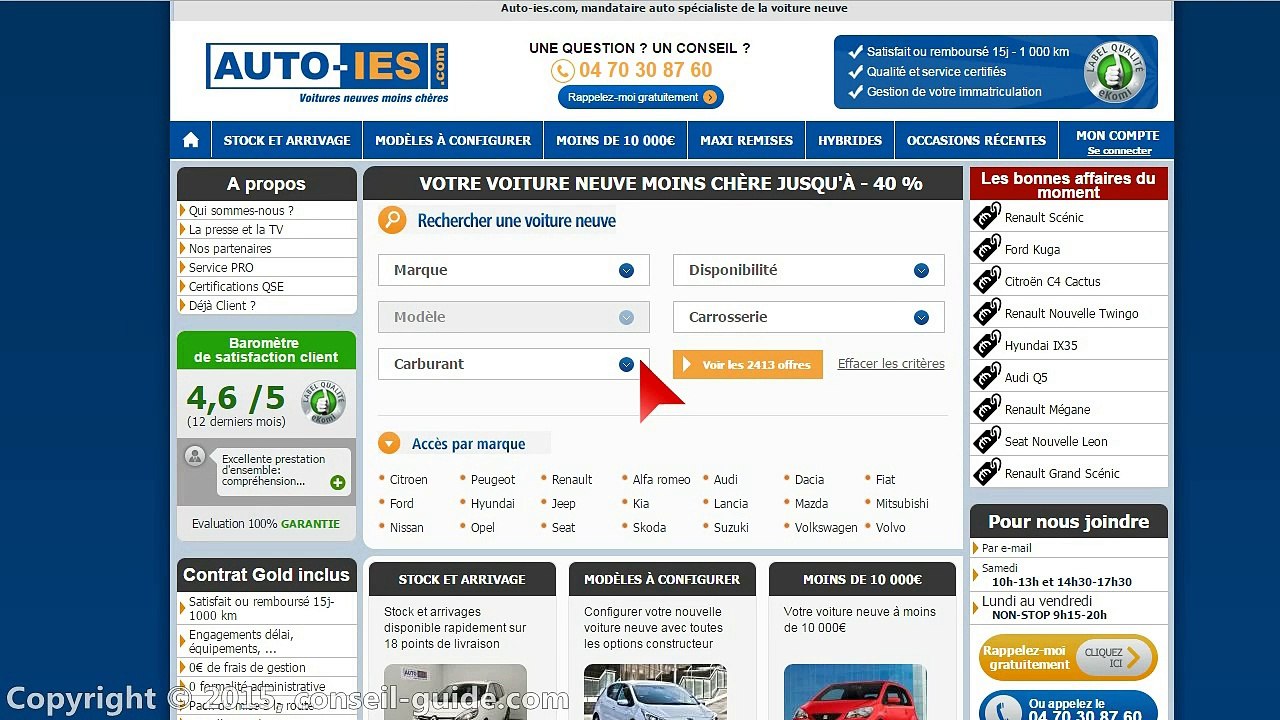
Task: Click the AUTO-IES.com logo
Action: coord(327,73)
